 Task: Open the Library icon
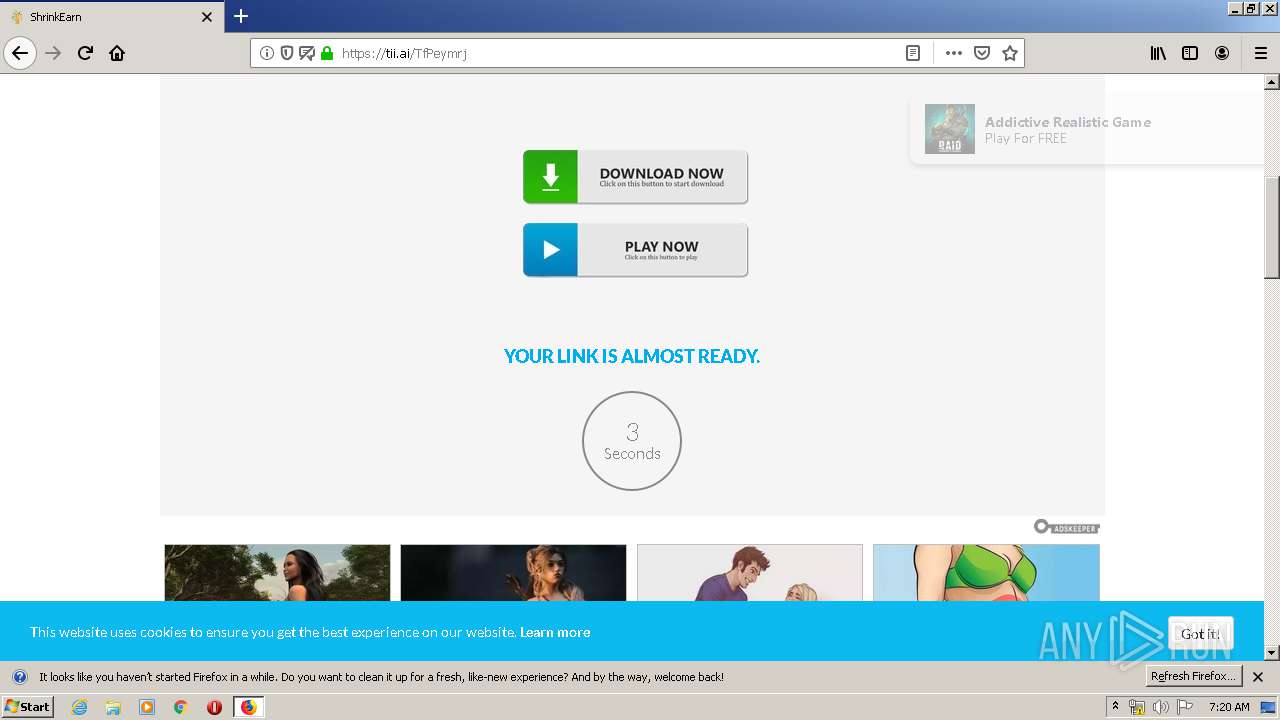(x=1158, y=53)
